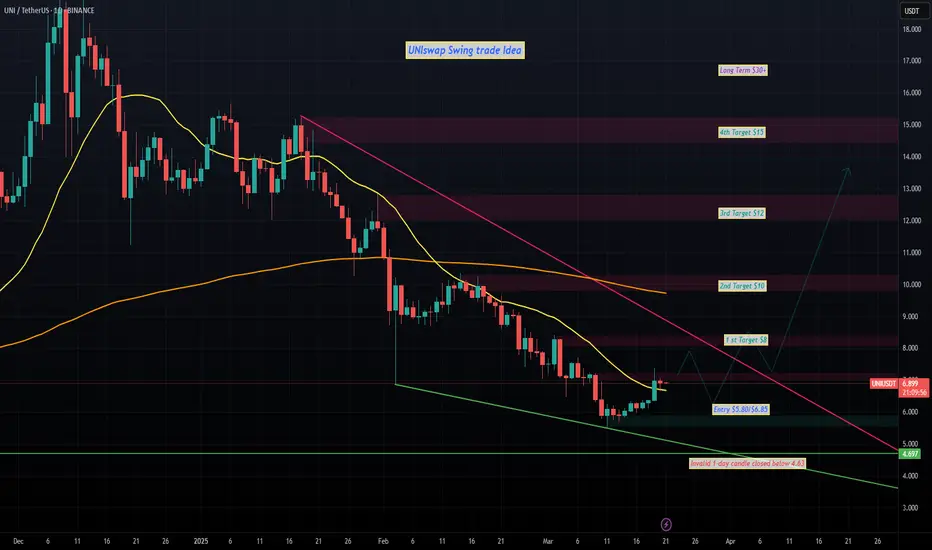Click the UNIswap Swing trade Idea title label

click(x=465, y=51)
